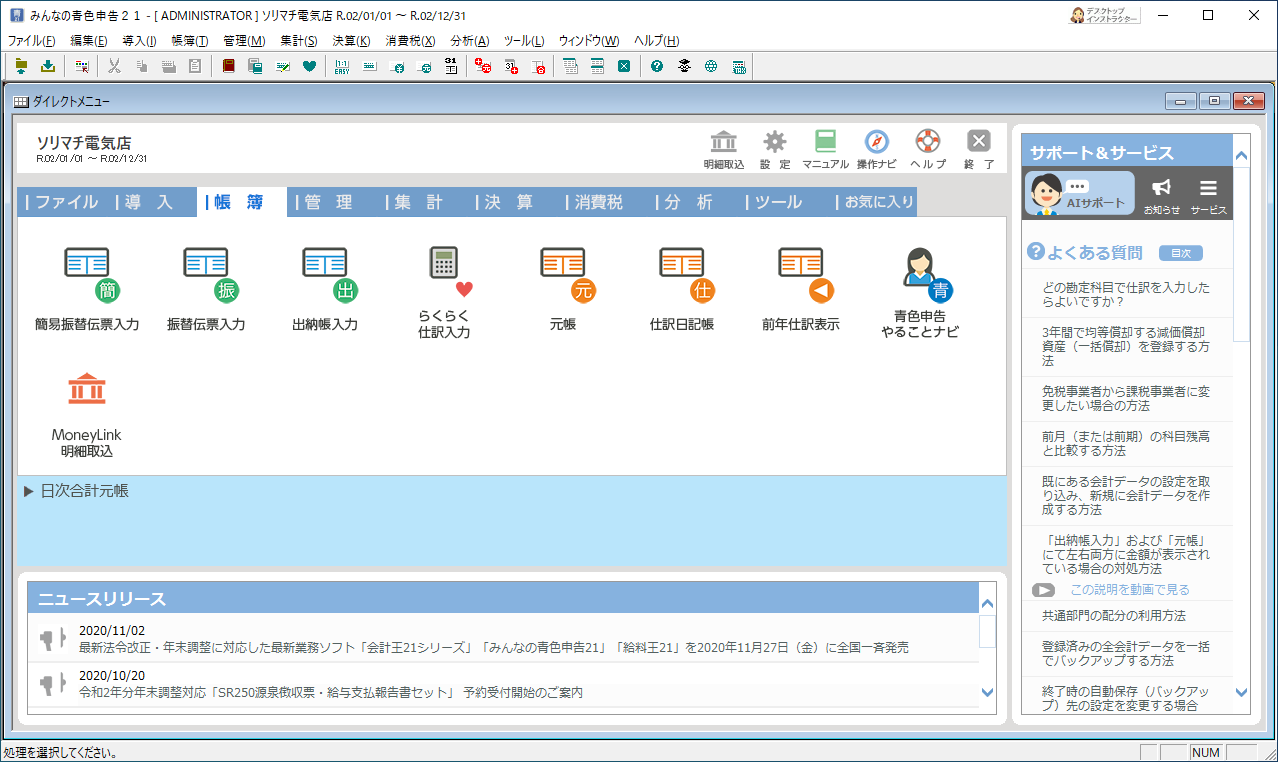Click この説明を動画で見る link
The image size is (1278, 762).
coord(1130,590)
